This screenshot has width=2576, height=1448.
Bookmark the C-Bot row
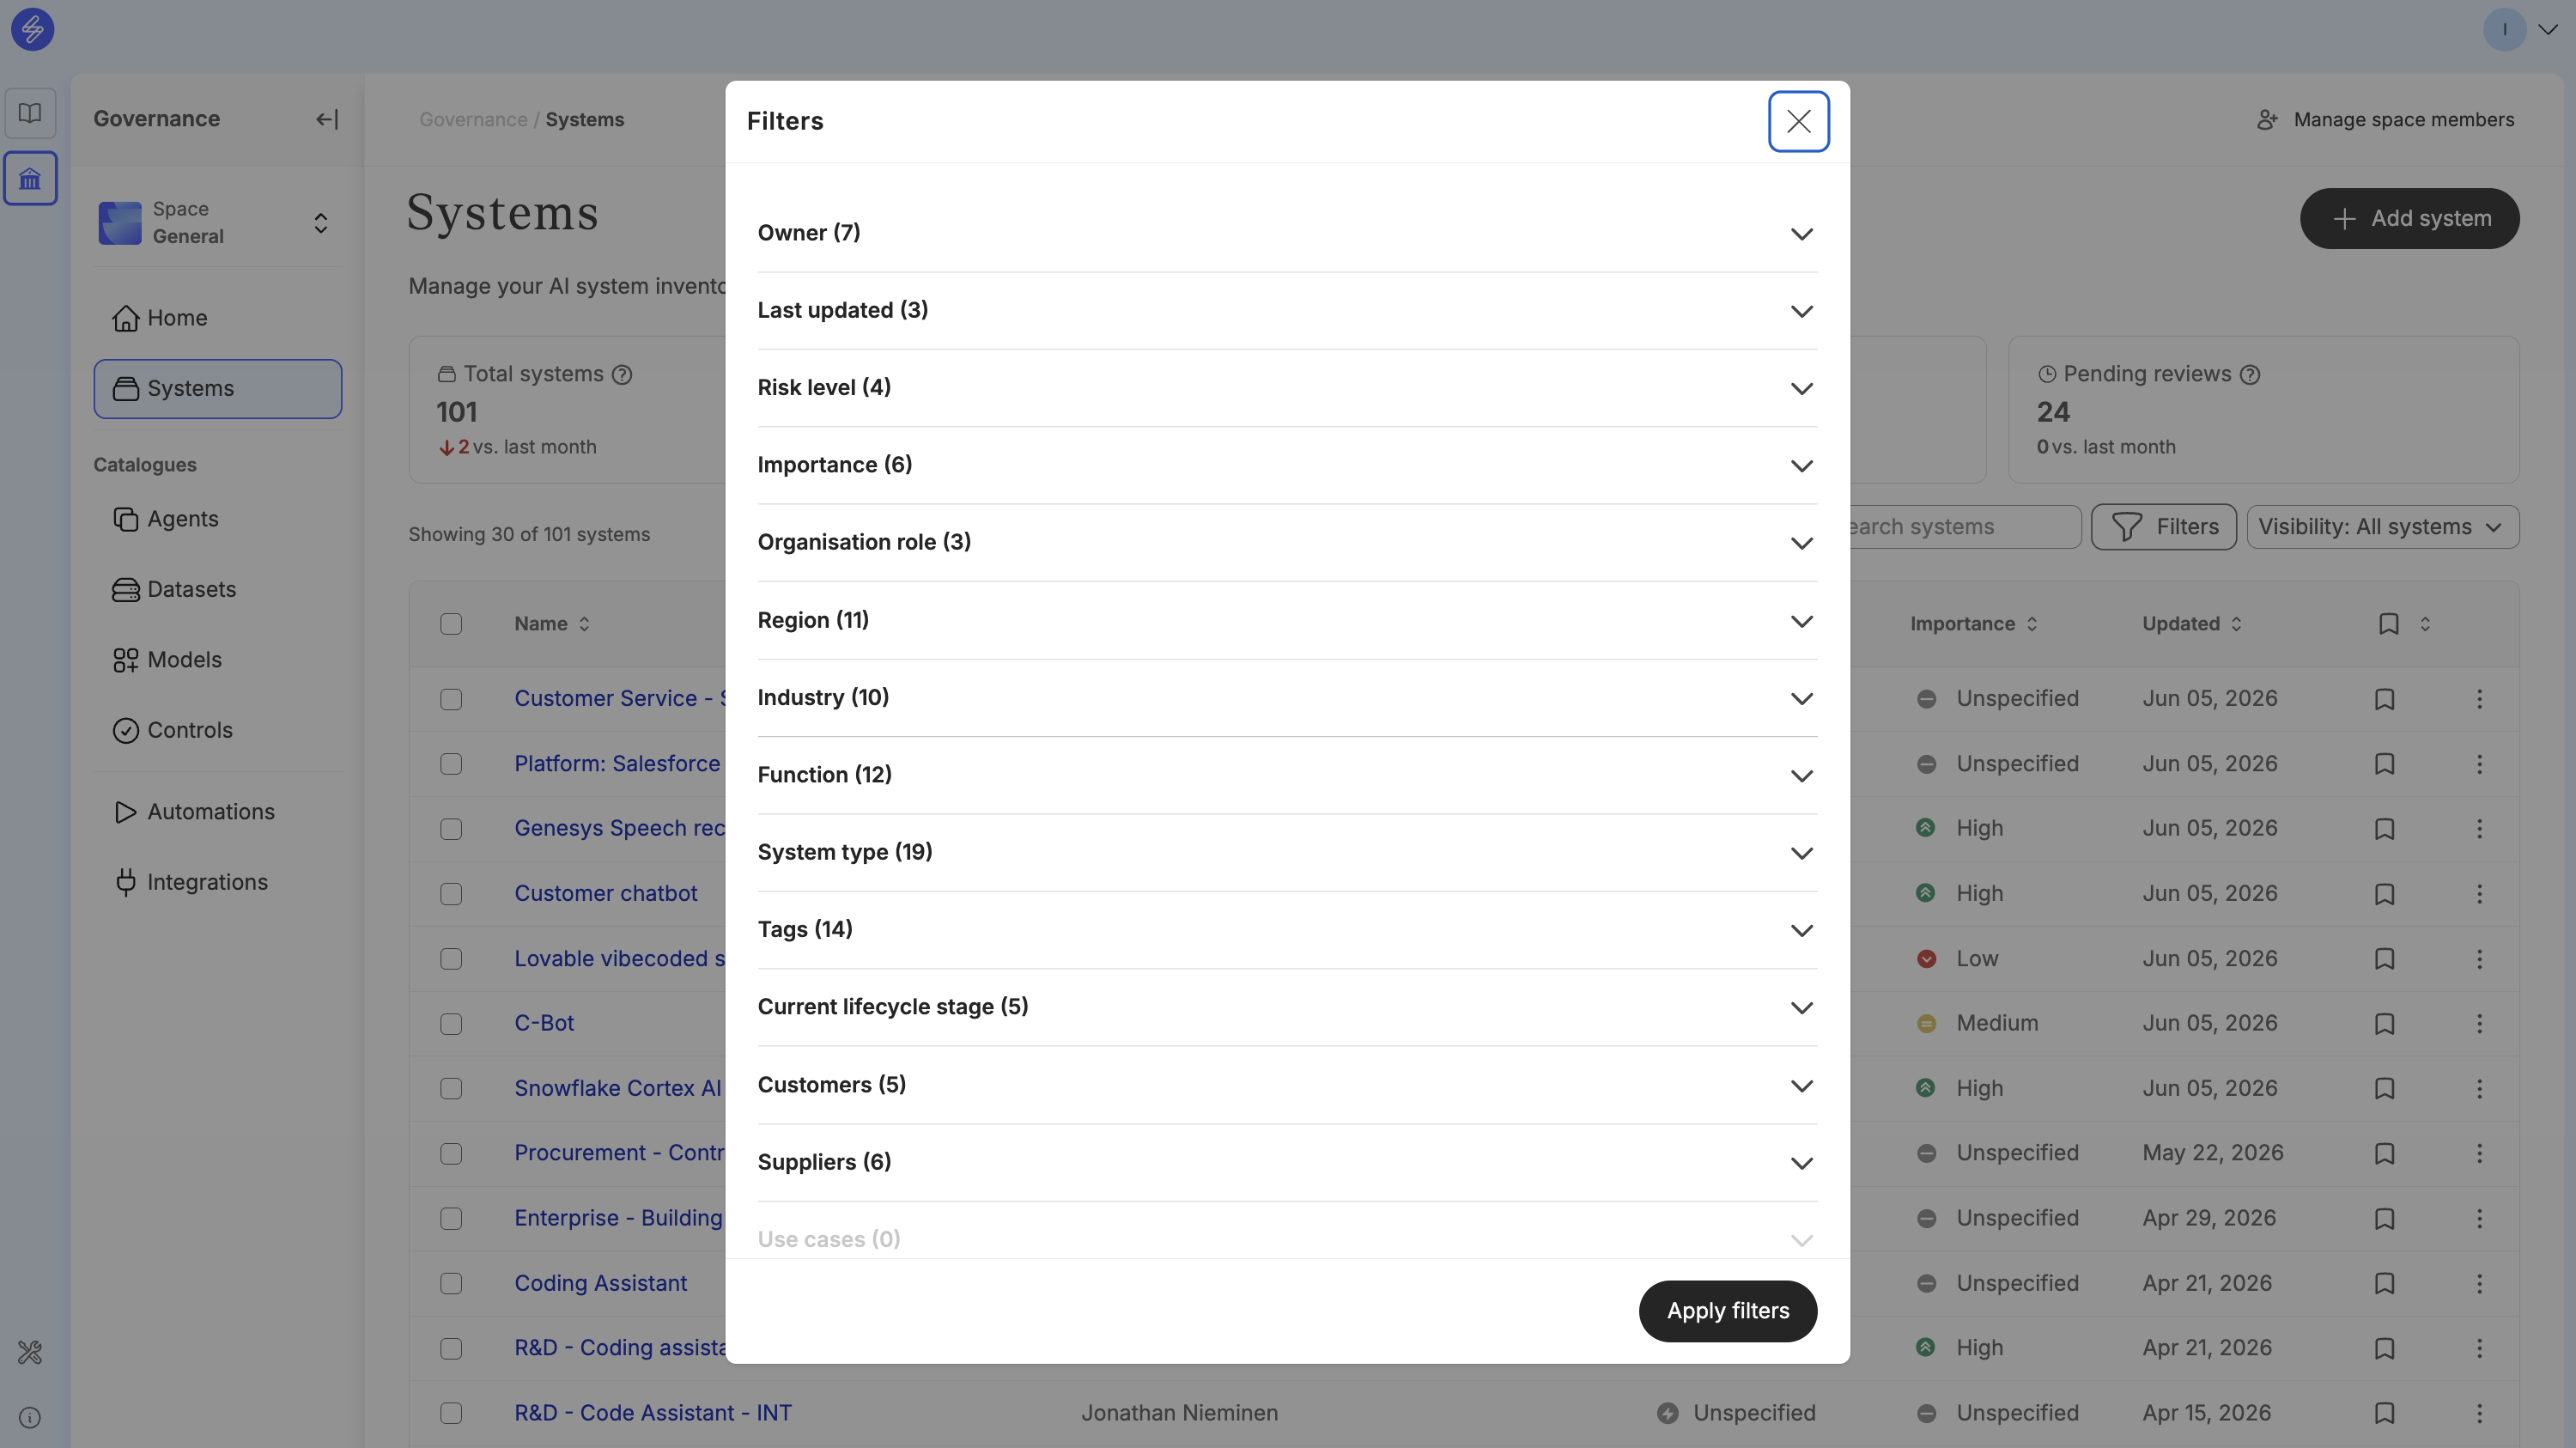pyautogui.click(x=2385, y=1024)
